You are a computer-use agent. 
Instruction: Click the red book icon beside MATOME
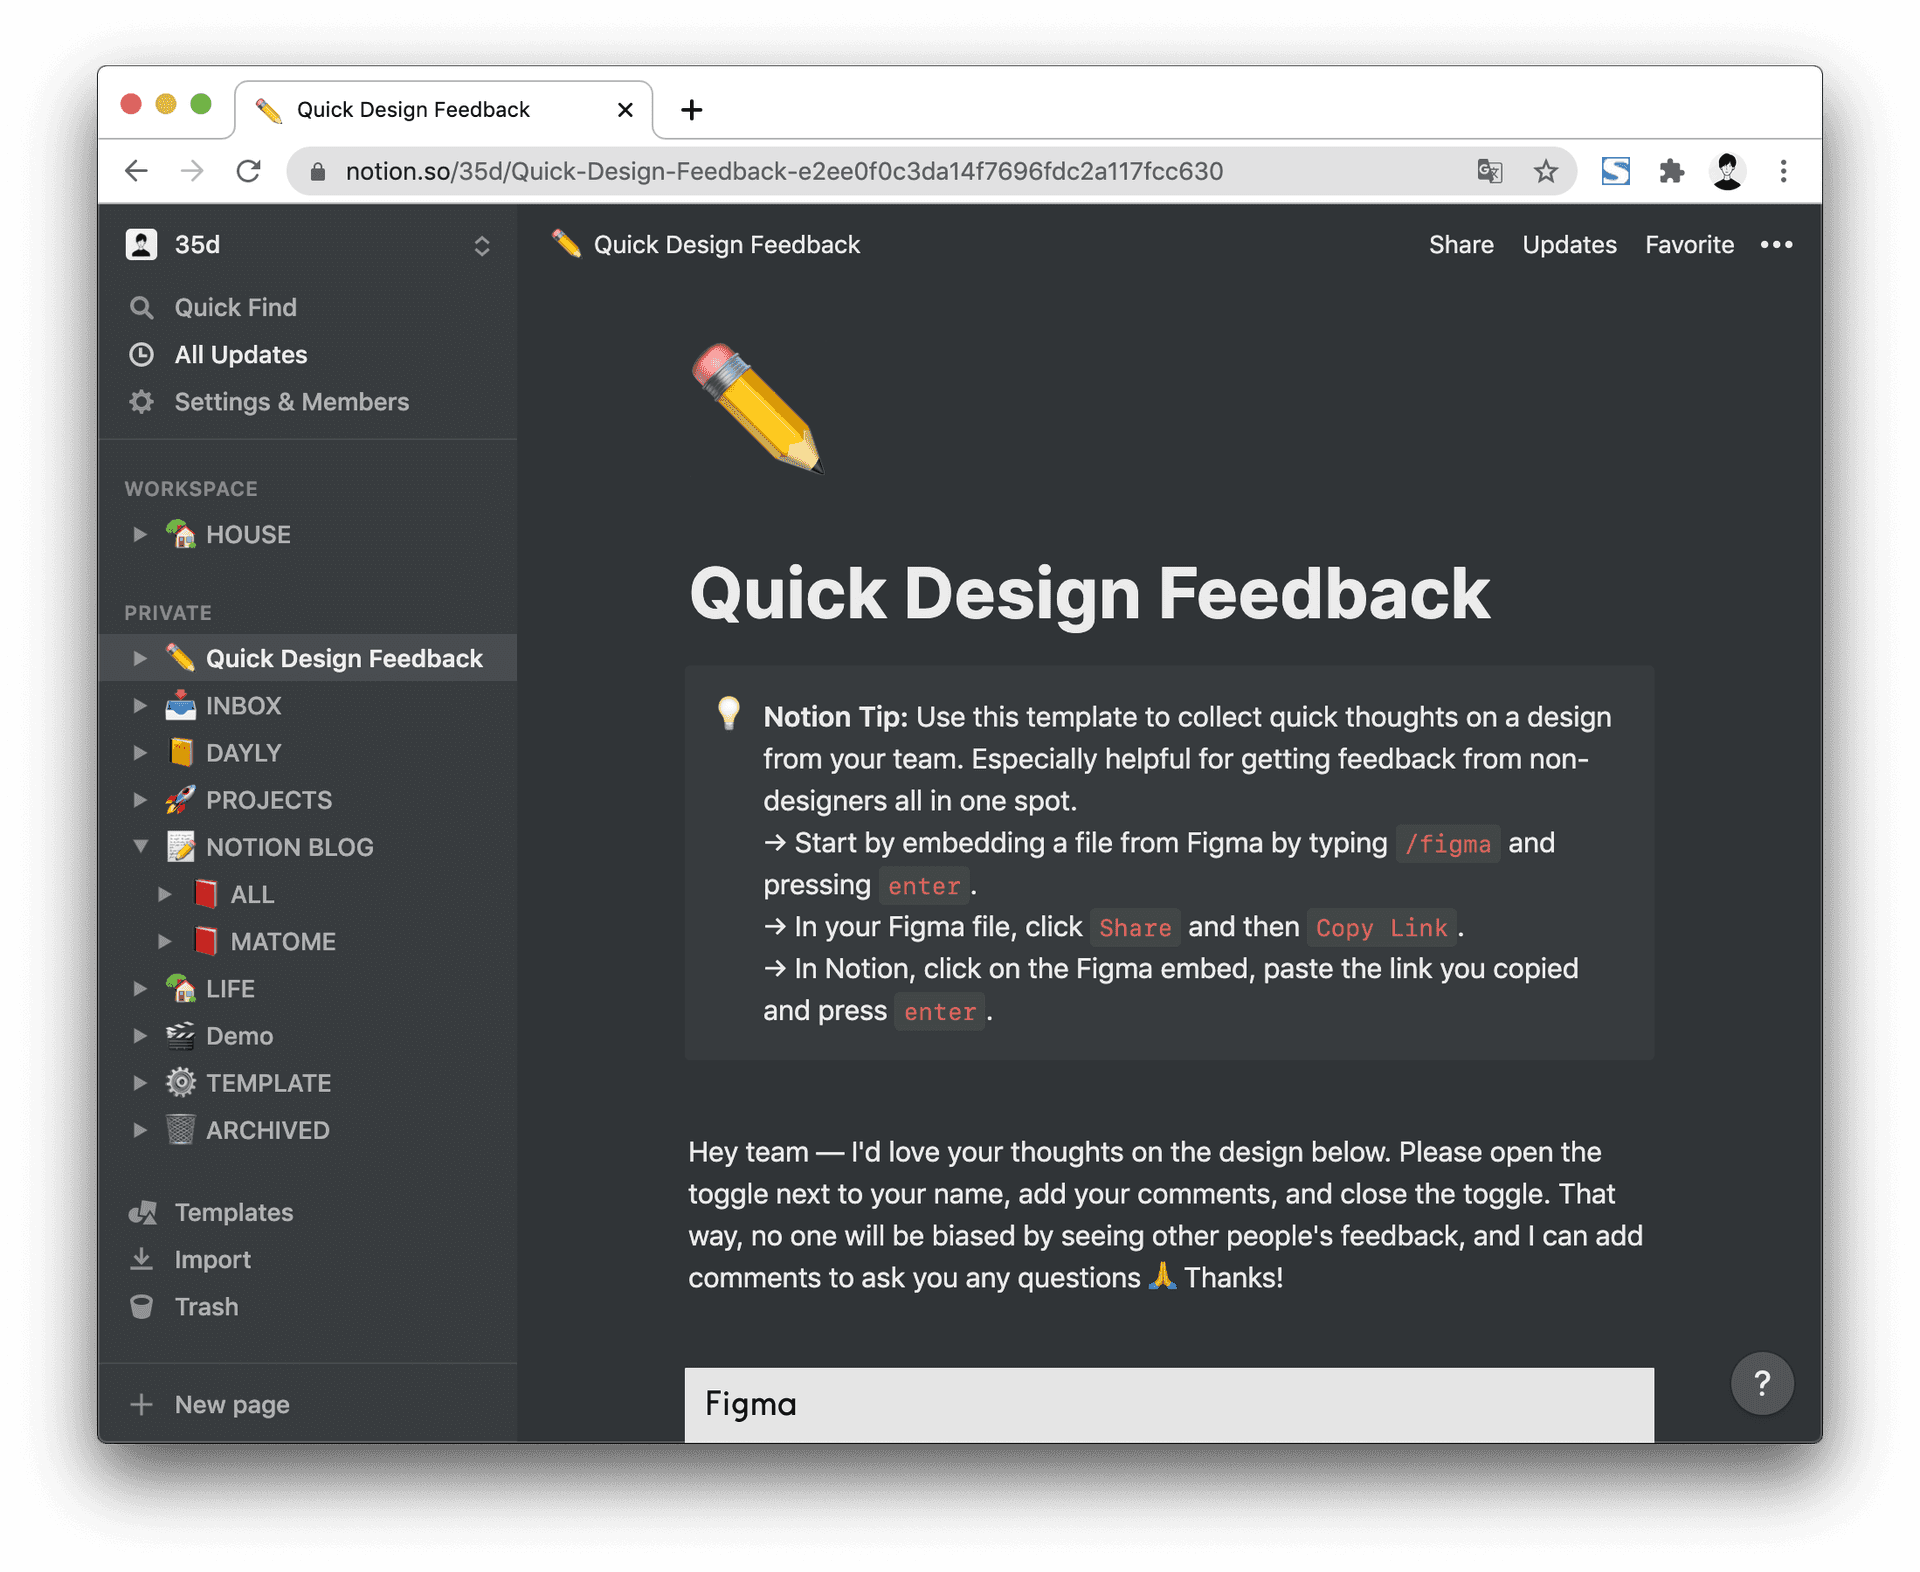[205, 941]
